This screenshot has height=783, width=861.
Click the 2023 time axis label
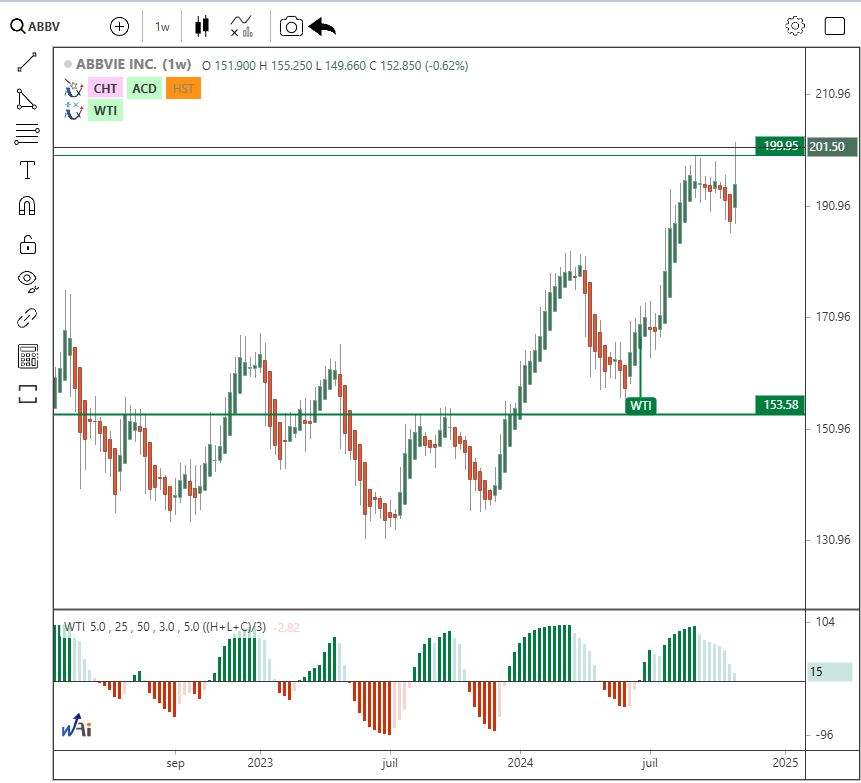click(260, 763)
